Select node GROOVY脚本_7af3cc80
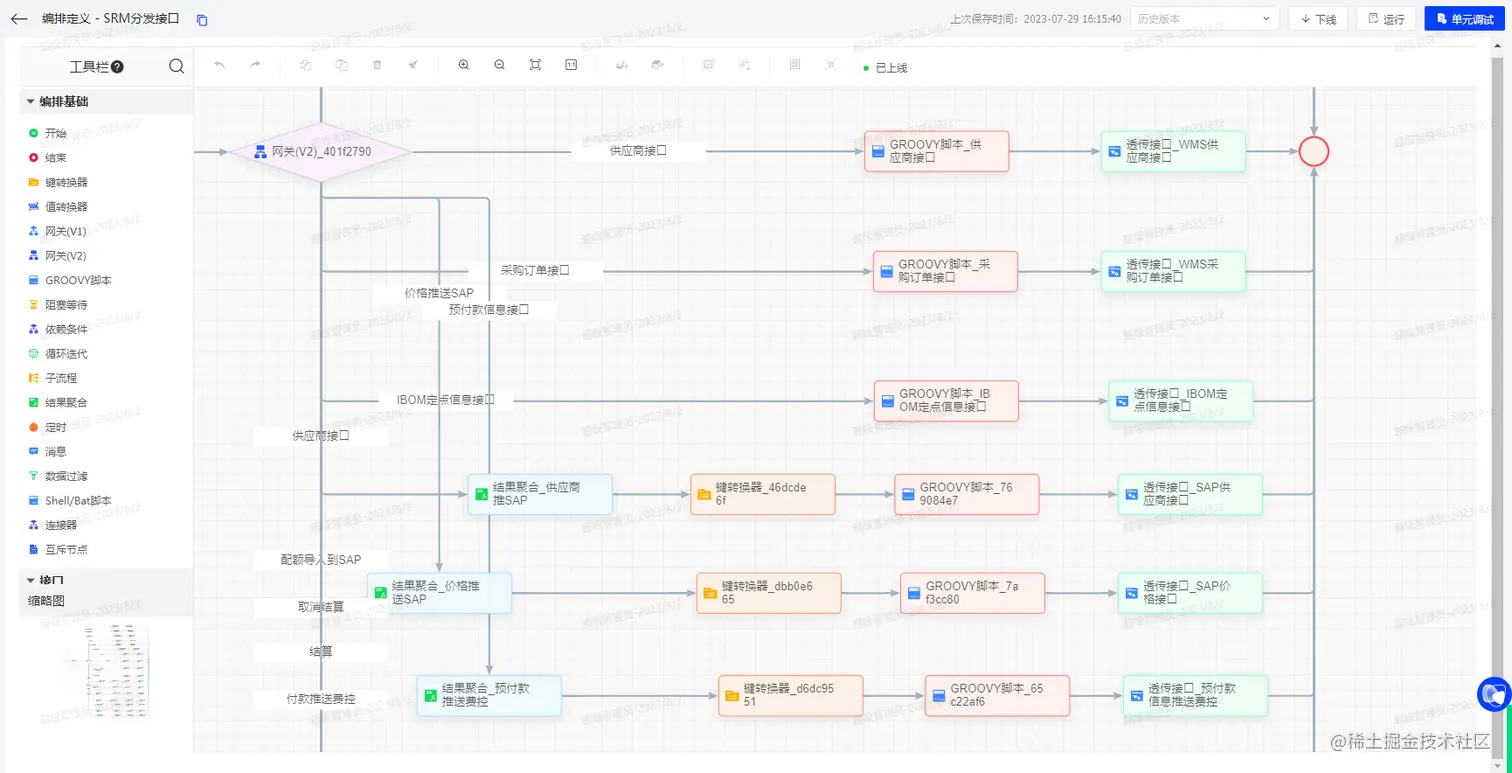Viewport: 1512px width, 773px height. (x=973, y=593)
